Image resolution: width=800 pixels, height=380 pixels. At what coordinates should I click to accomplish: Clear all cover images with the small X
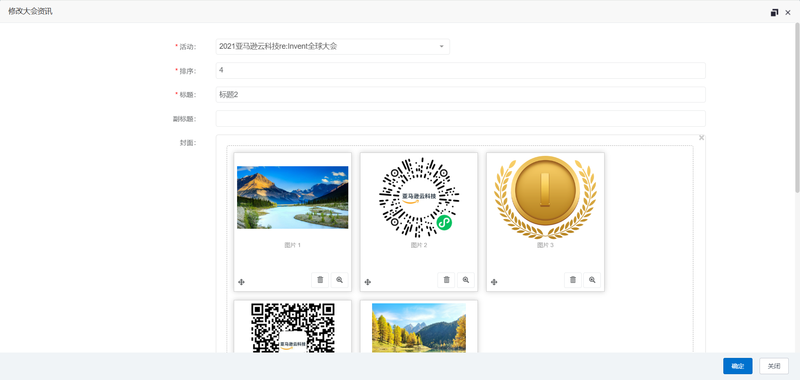(702, 138)
